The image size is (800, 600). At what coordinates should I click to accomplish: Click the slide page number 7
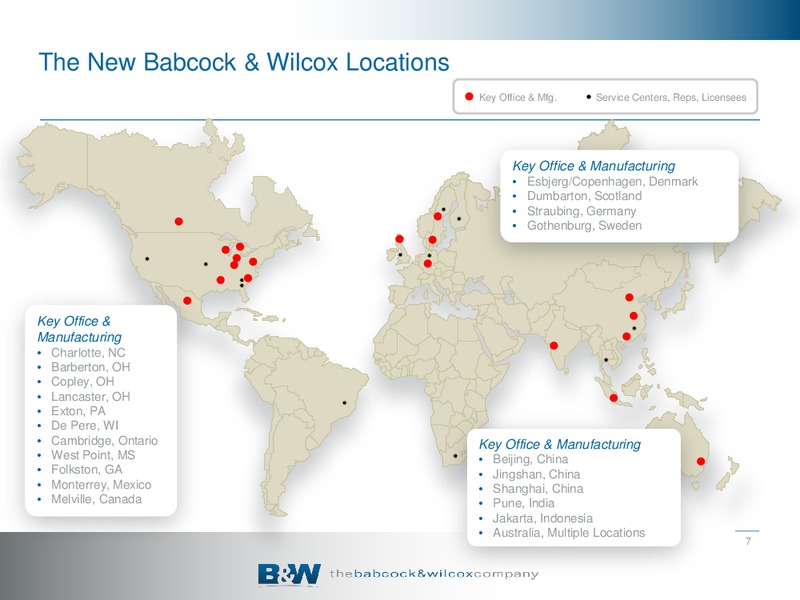click(748, 541)
